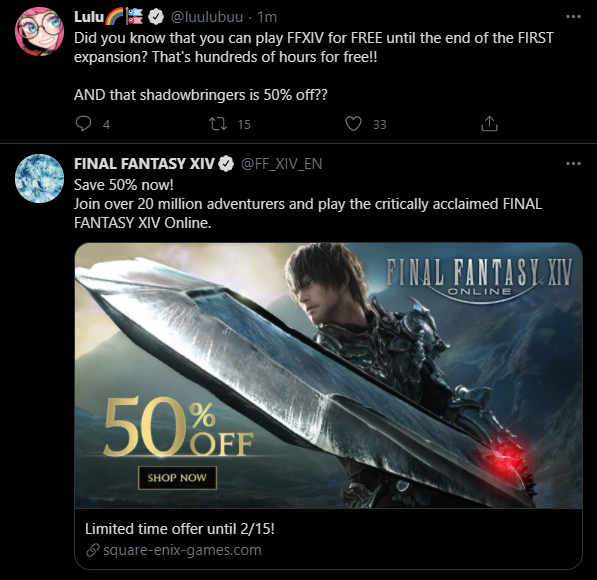Open more options on FINAL FANTASY XIV tweet
The height and width of the screenshot is (580, 597).
pyautogui.click(x=573, y=163)
